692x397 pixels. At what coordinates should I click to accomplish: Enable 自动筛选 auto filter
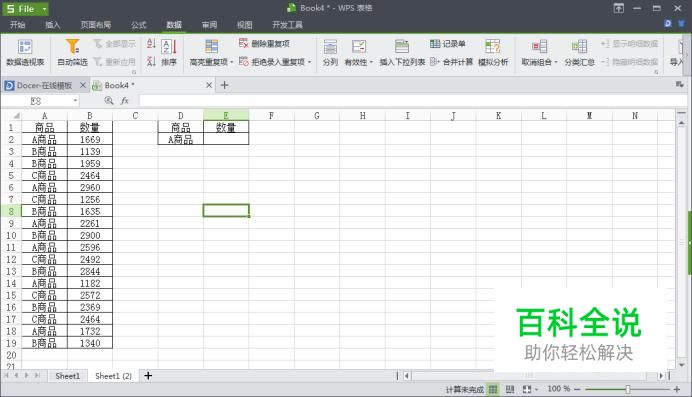pos(72,52)
